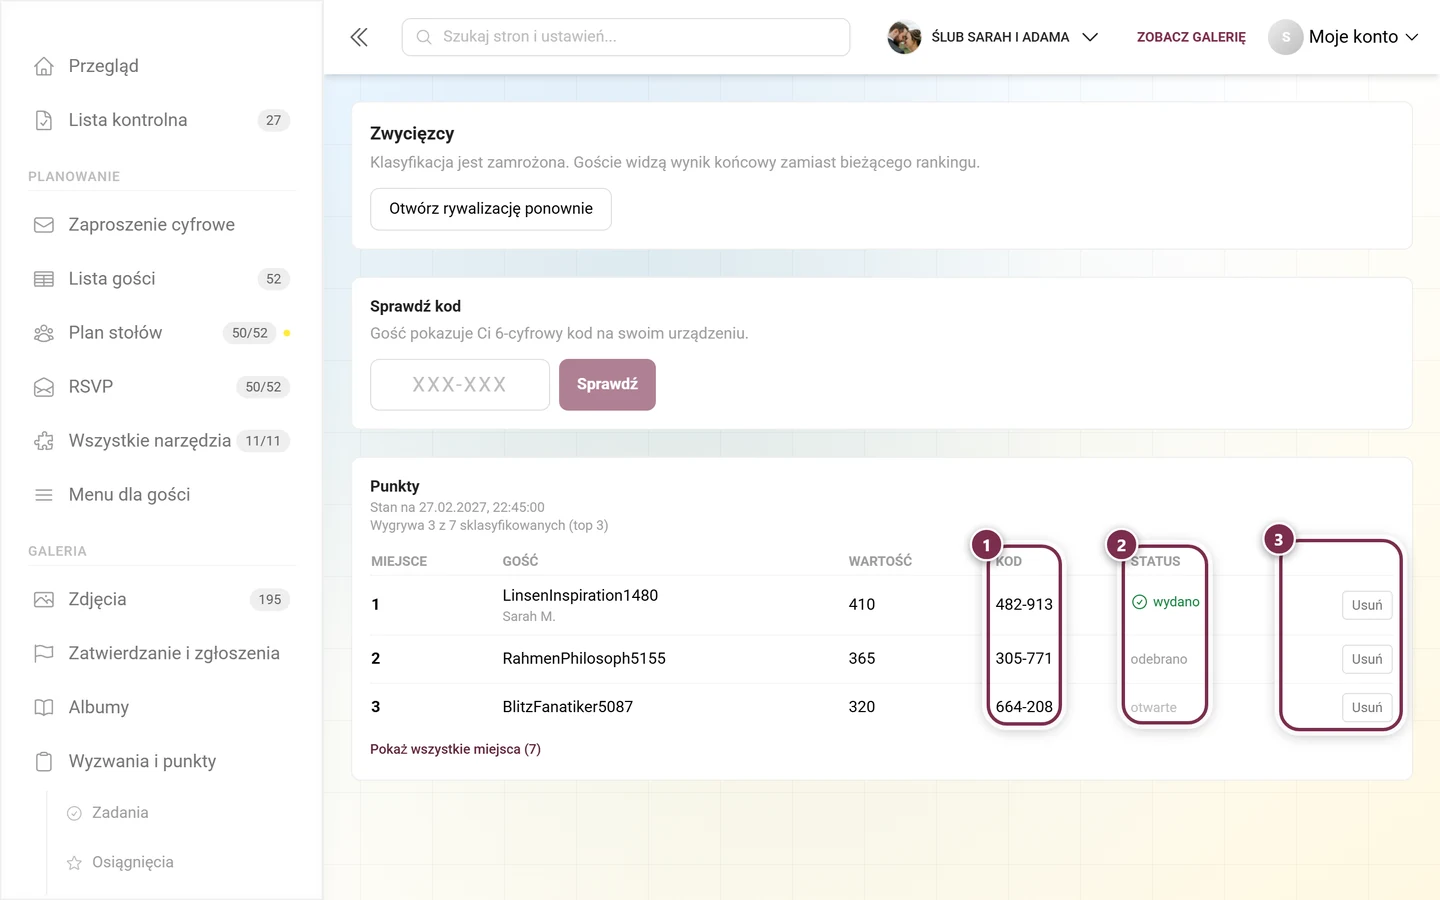Click Wszystkie narzędzia puzzle icon

point(44,441)
